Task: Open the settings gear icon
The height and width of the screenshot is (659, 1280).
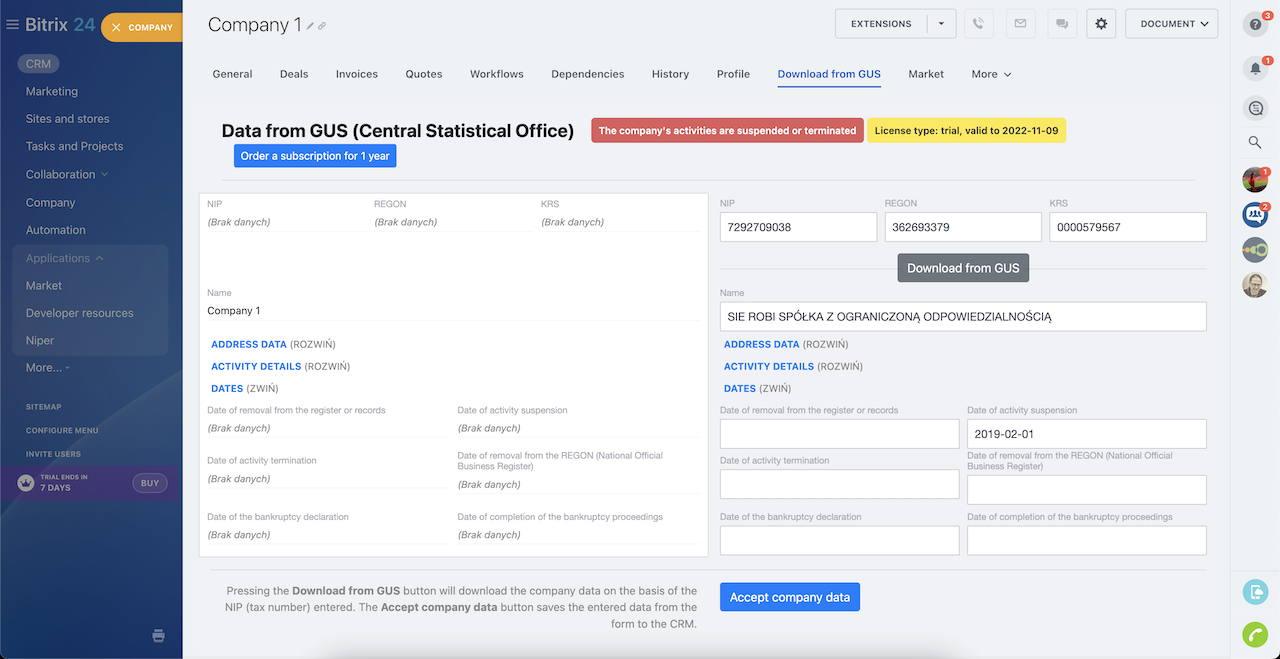Action: pos(1101,24)
